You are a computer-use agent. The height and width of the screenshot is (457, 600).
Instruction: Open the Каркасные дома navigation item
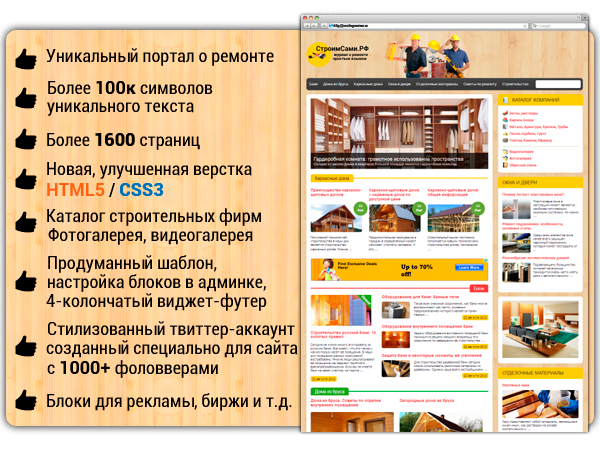(368, 84)
